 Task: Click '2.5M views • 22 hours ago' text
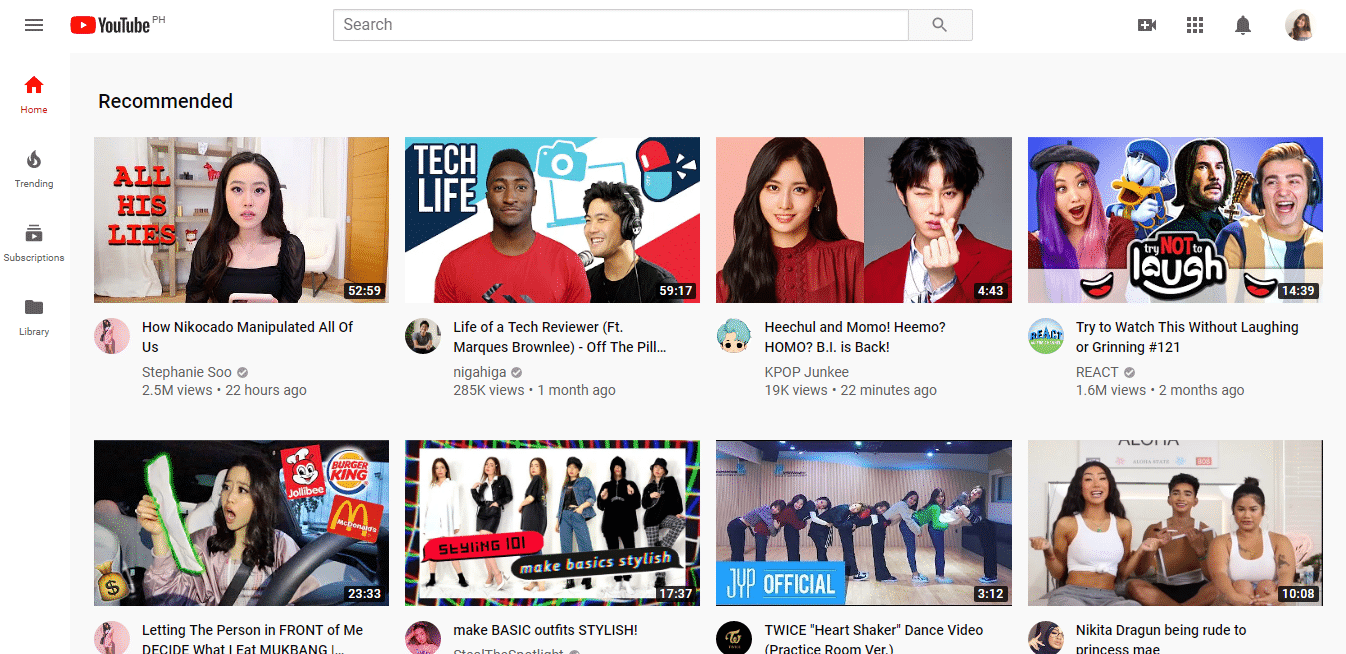coord(224,390)
